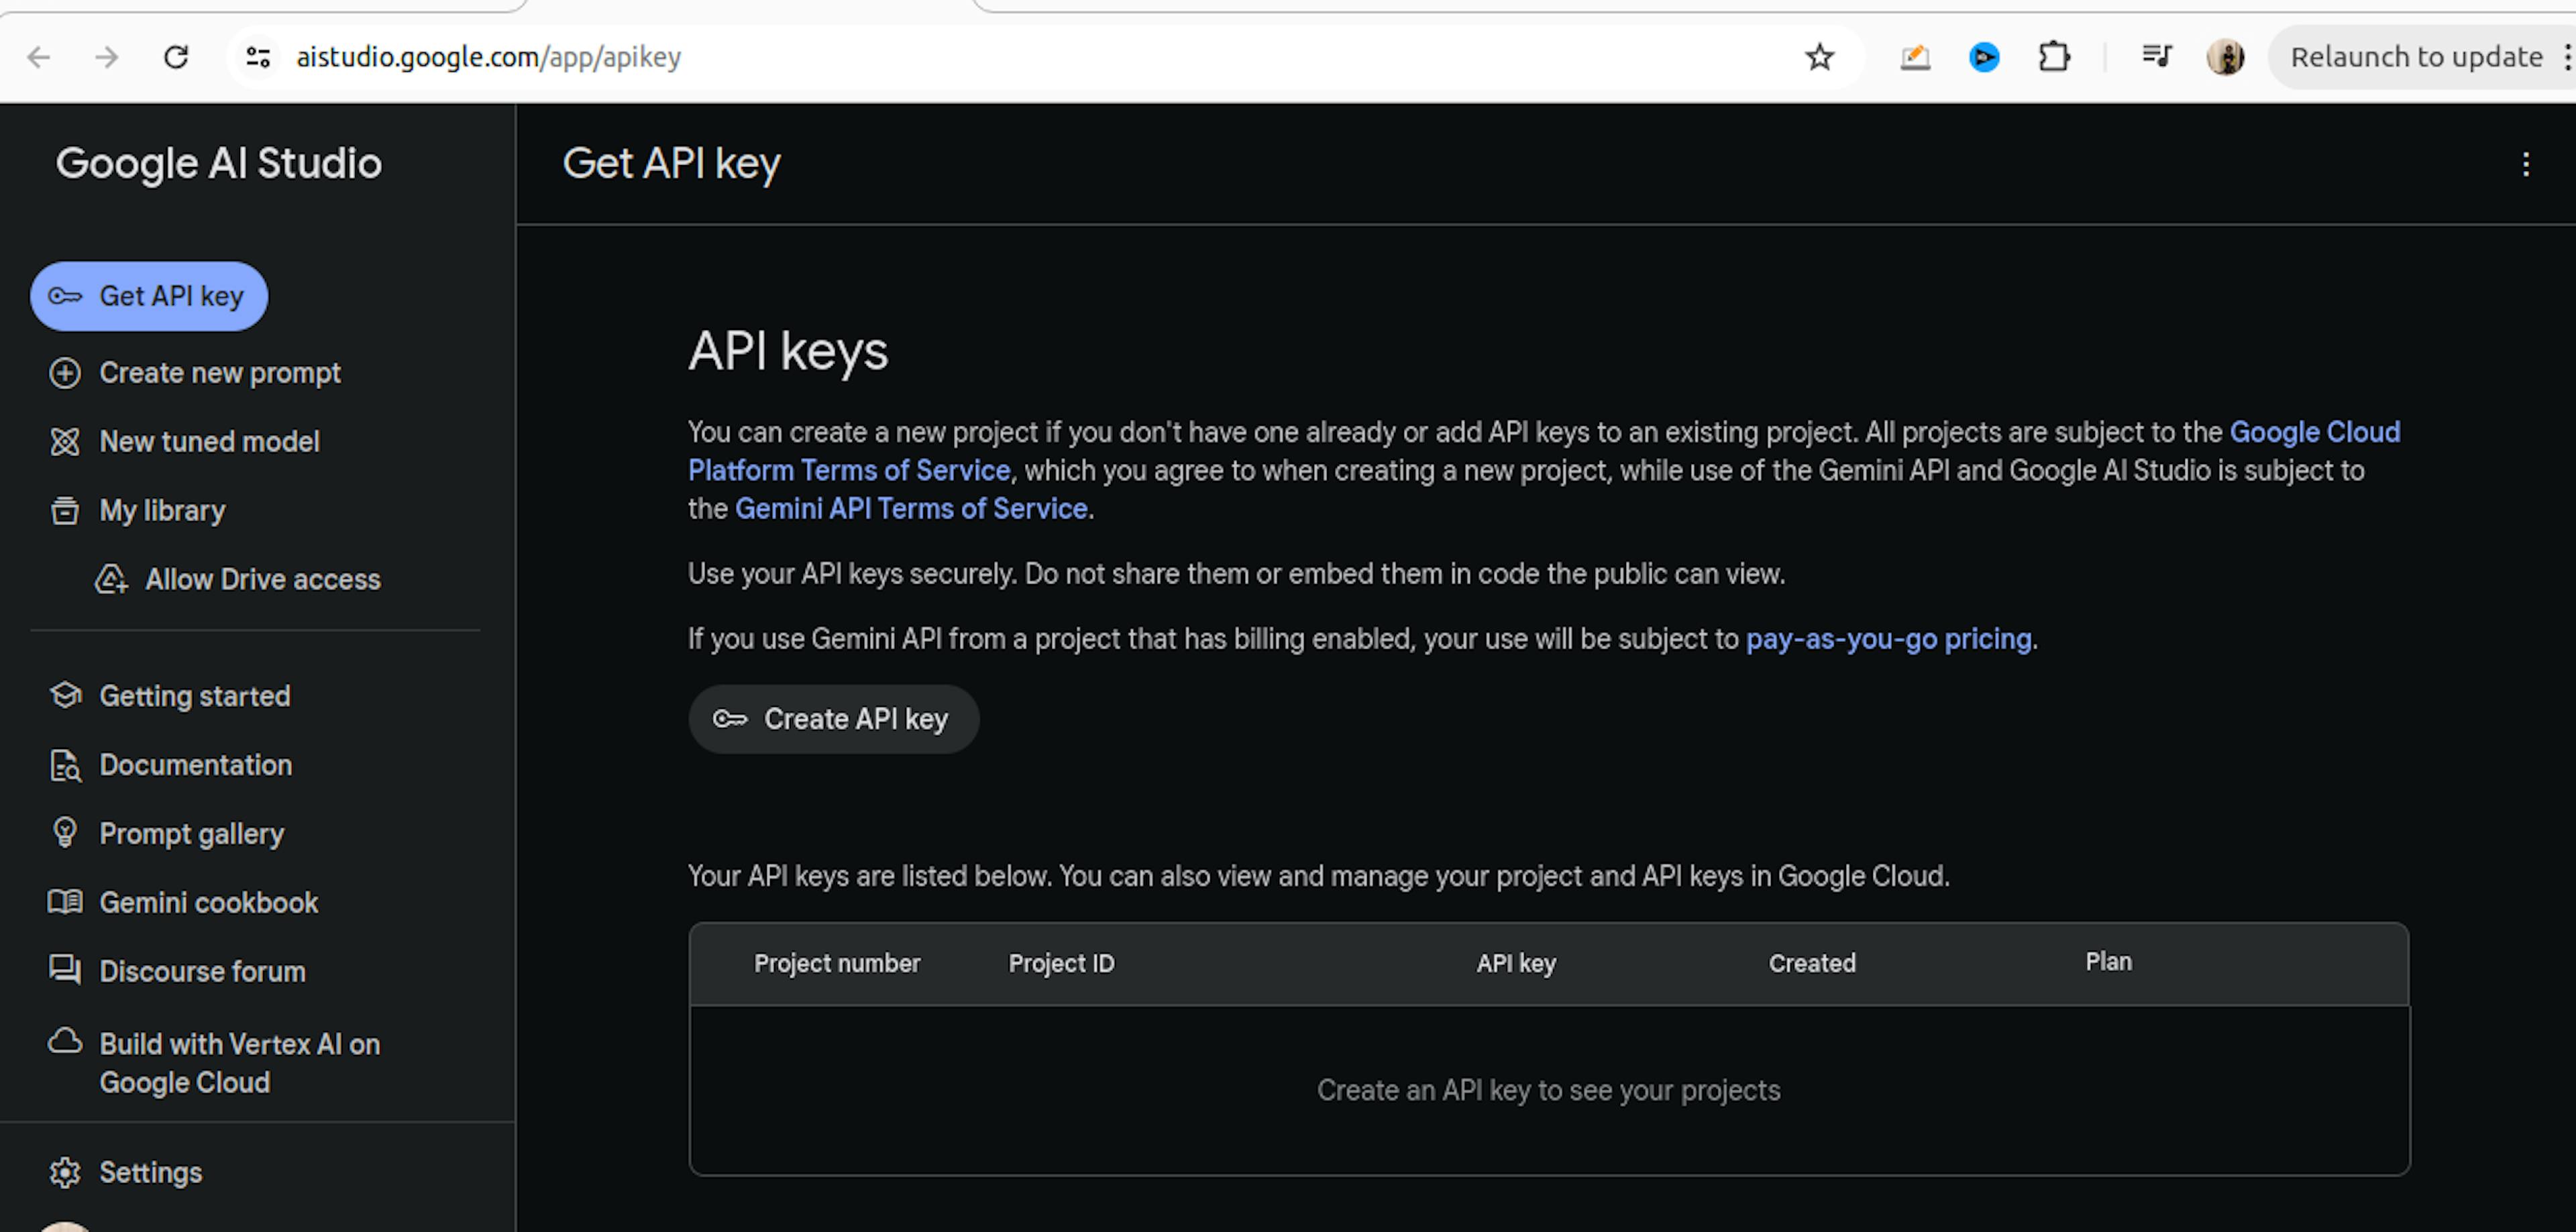Click the plus-circle icon beside Create new prompt
Image resolution: width=2576 pixels, height=1232 pixels.
click(65, 373)
